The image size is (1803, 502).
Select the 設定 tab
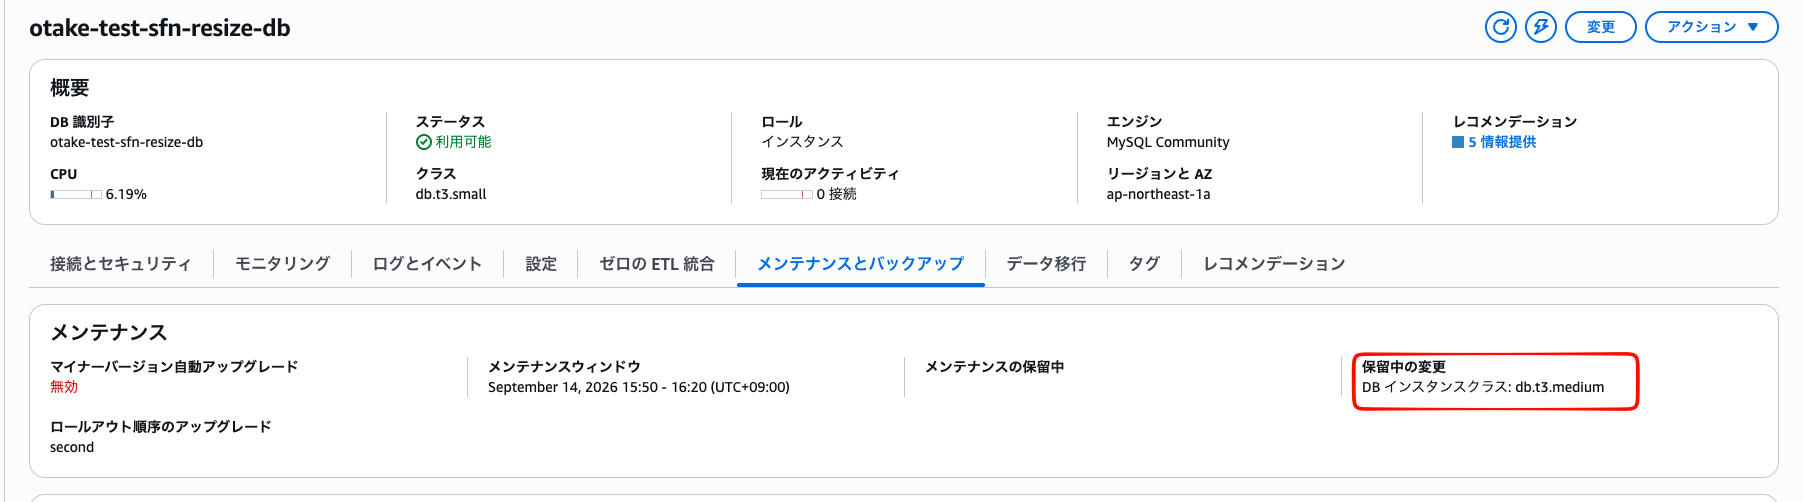pos(541,264)
